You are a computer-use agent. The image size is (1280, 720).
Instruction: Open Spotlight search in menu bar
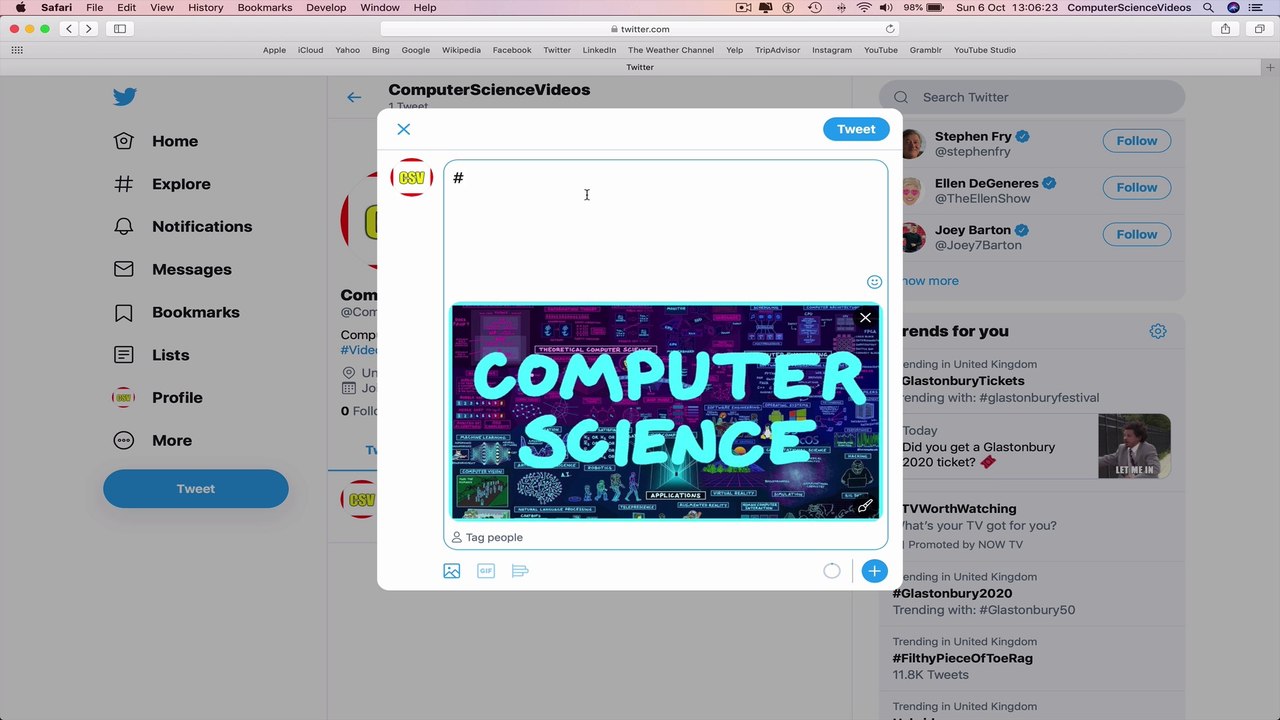point(1208,7)
